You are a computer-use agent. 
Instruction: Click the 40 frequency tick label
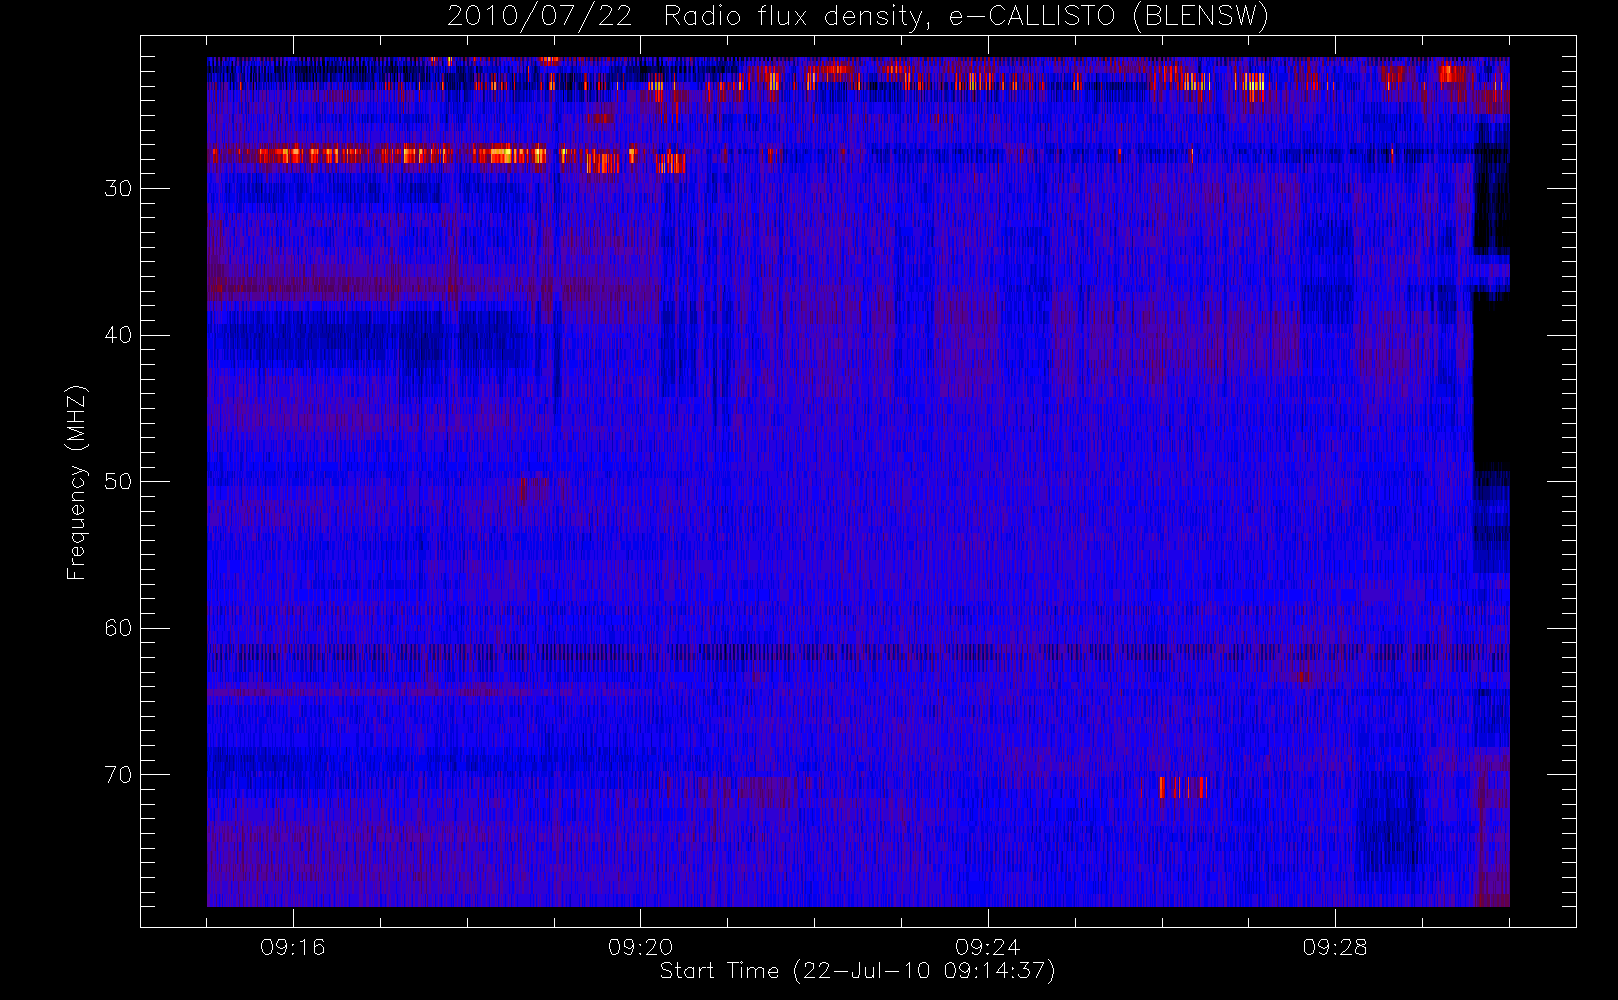pyautogui.click(x=118, y=335)
